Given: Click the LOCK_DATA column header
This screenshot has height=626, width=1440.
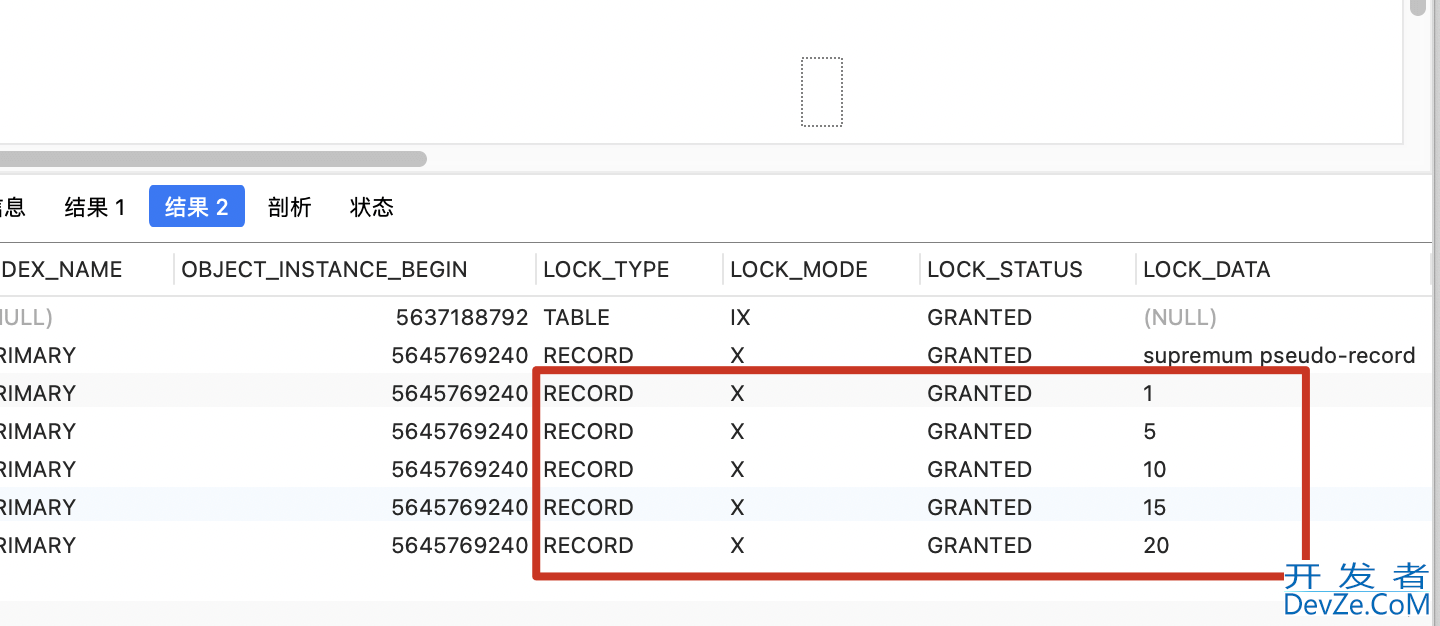Looking at the screenshot, I should (1207, 270).
